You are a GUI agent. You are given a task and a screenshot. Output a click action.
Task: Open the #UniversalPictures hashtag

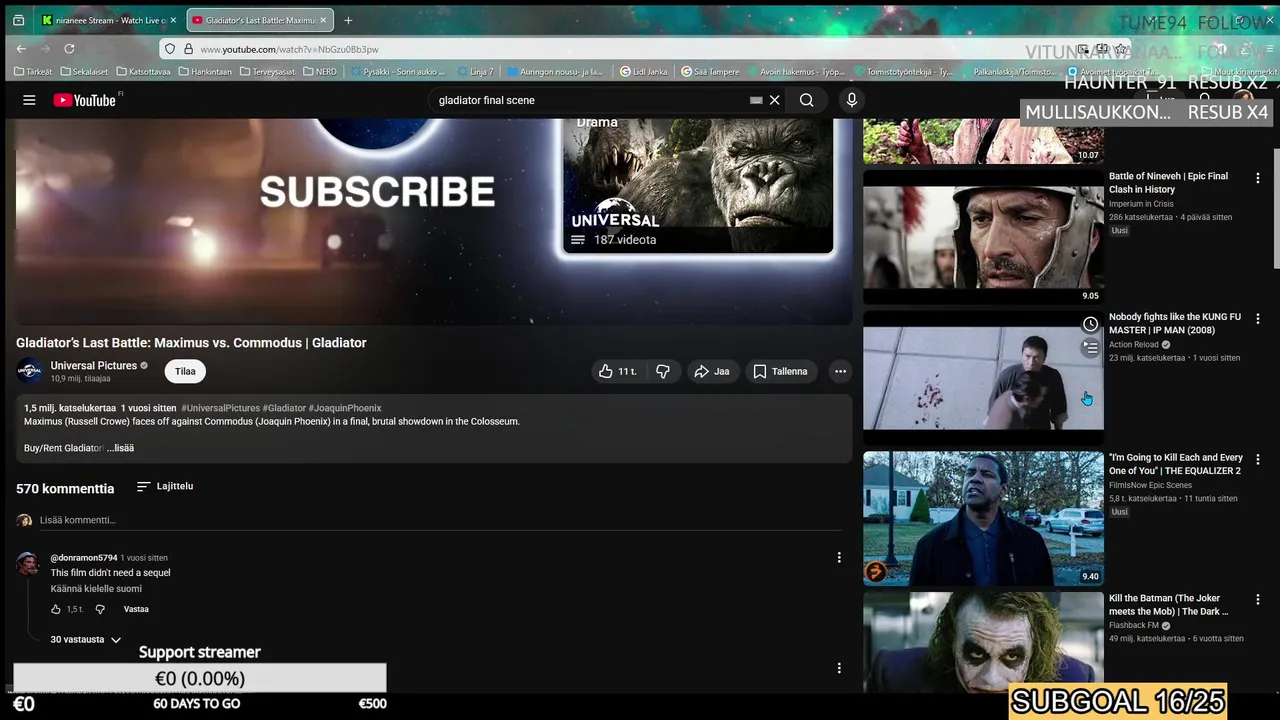[220, 408]
